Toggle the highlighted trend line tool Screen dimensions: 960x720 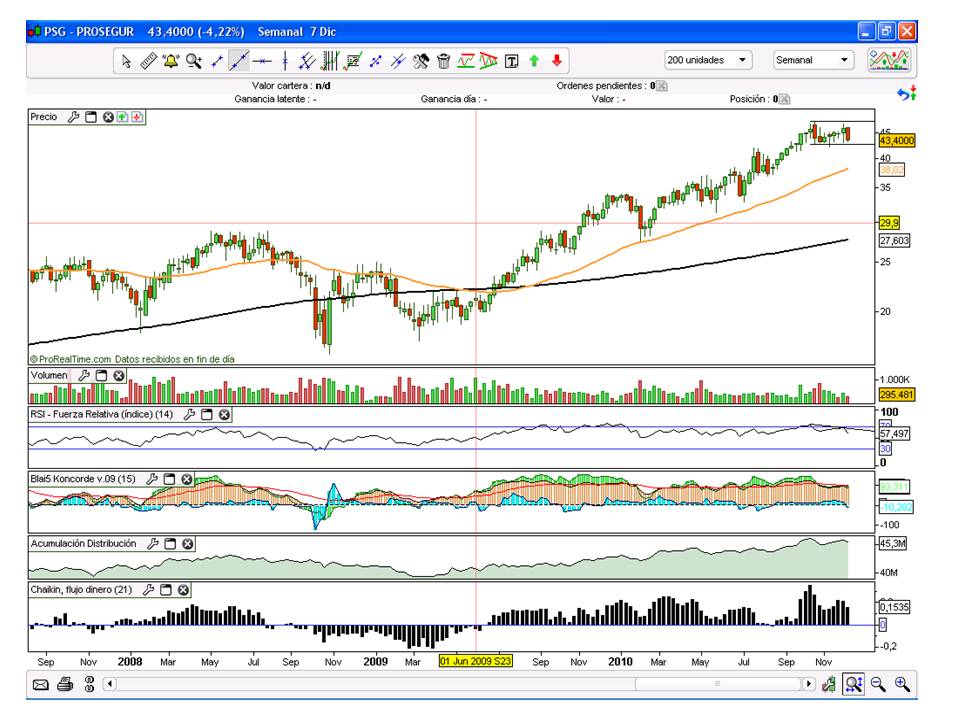239,61
